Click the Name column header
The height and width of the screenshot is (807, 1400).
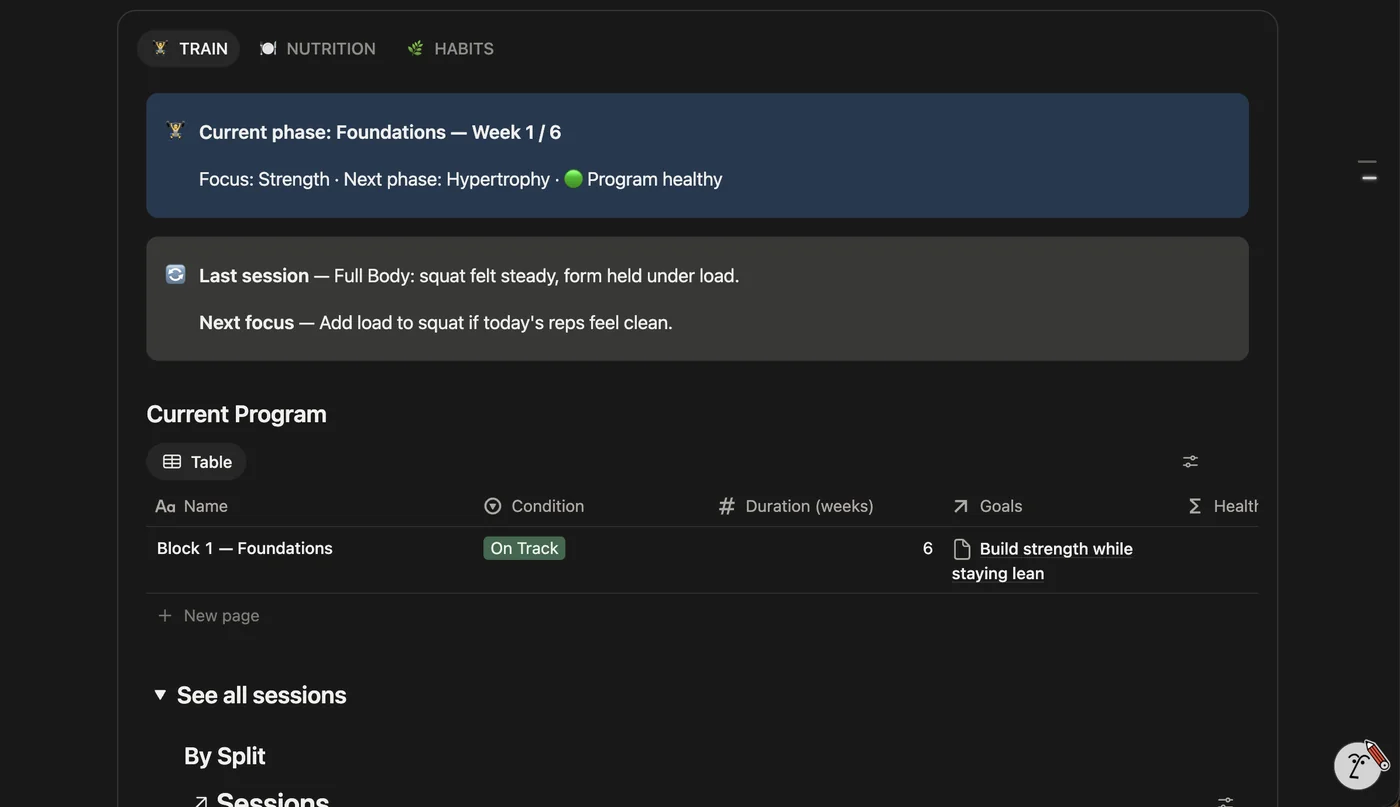pyautogui.click(x=192, y=506)
